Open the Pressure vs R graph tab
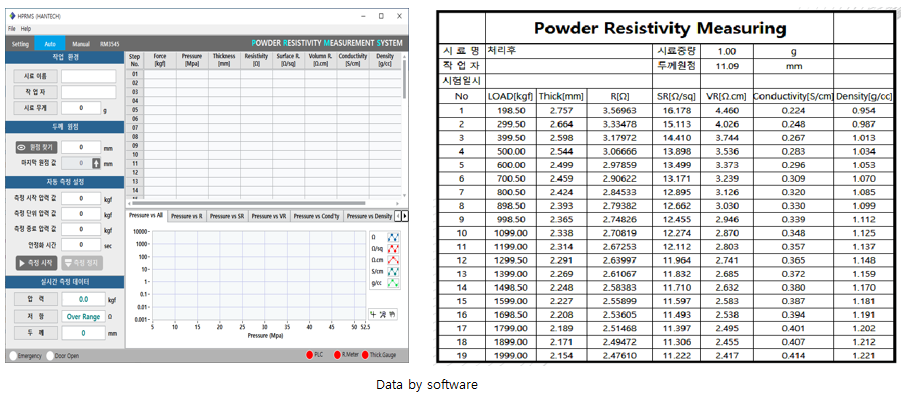Viewport: 906px width, 398px height. (187, 215)
